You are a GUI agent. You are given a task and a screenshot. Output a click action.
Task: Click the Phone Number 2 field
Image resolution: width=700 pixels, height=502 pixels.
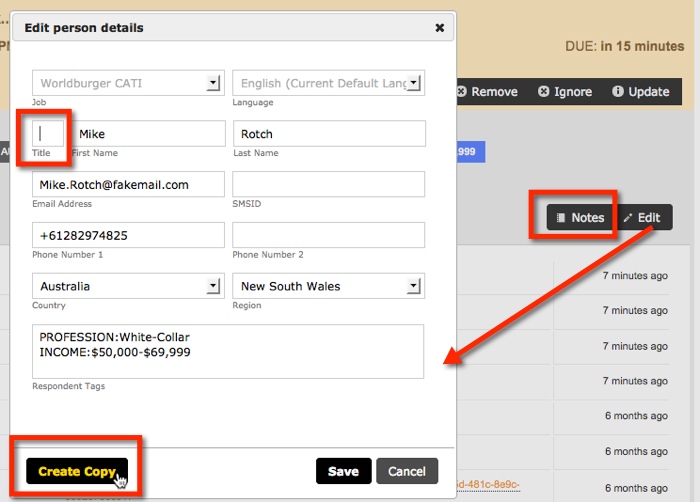pyautogui.click(x=329, y=236)
